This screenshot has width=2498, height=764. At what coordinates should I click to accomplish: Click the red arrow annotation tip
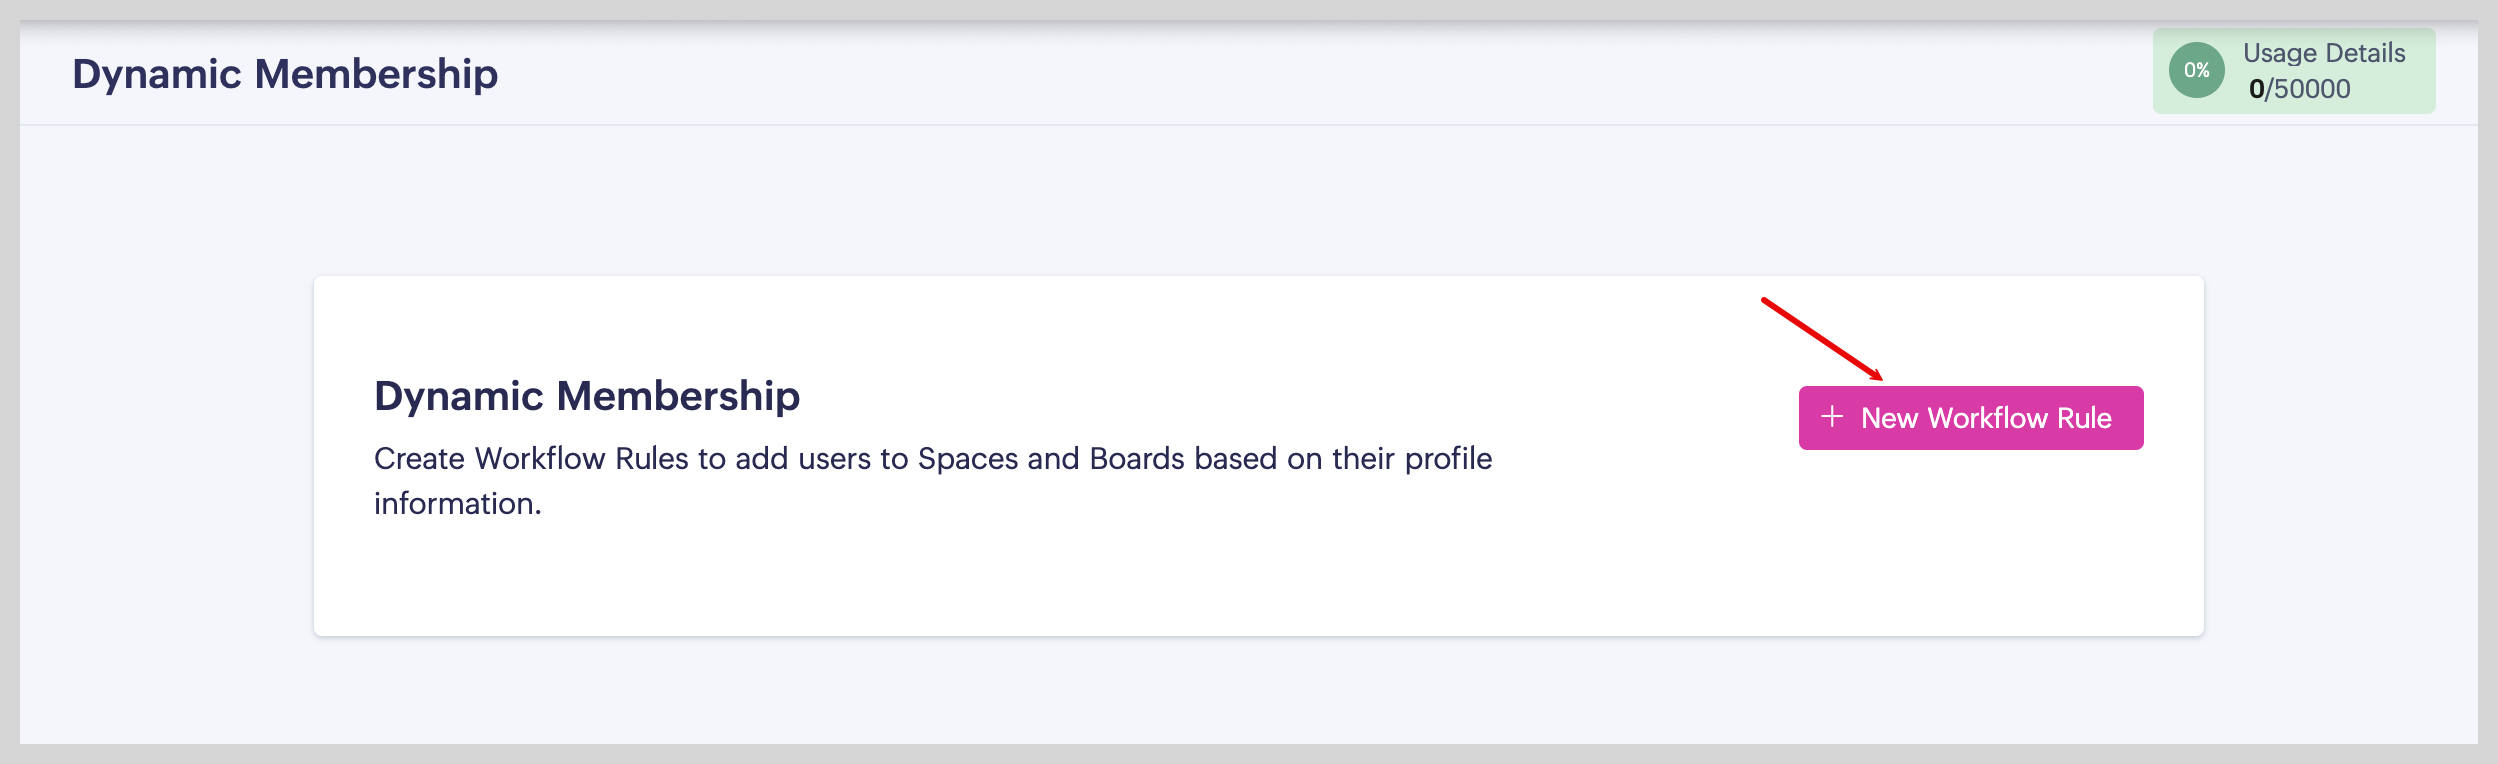click(1879, 377)
